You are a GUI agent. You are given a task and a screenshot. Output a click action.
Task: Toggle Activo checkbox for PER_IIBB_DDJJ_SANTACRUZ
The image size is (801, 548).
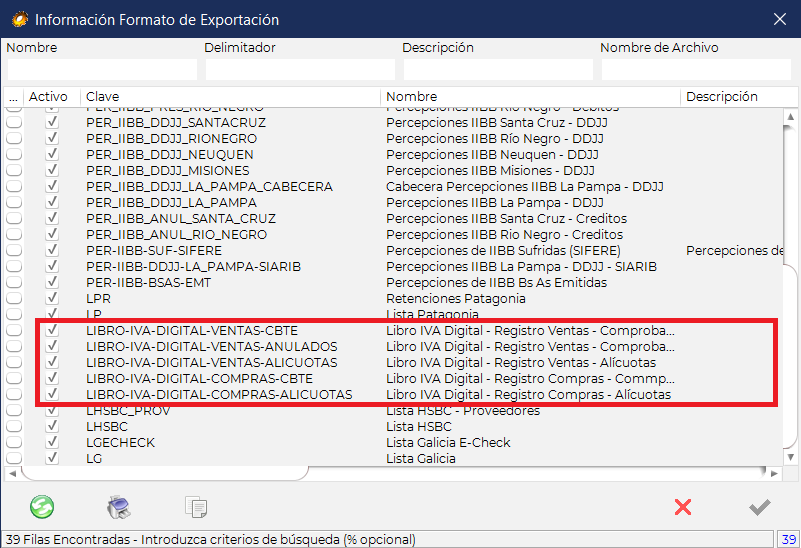click(x=52, y=123)
